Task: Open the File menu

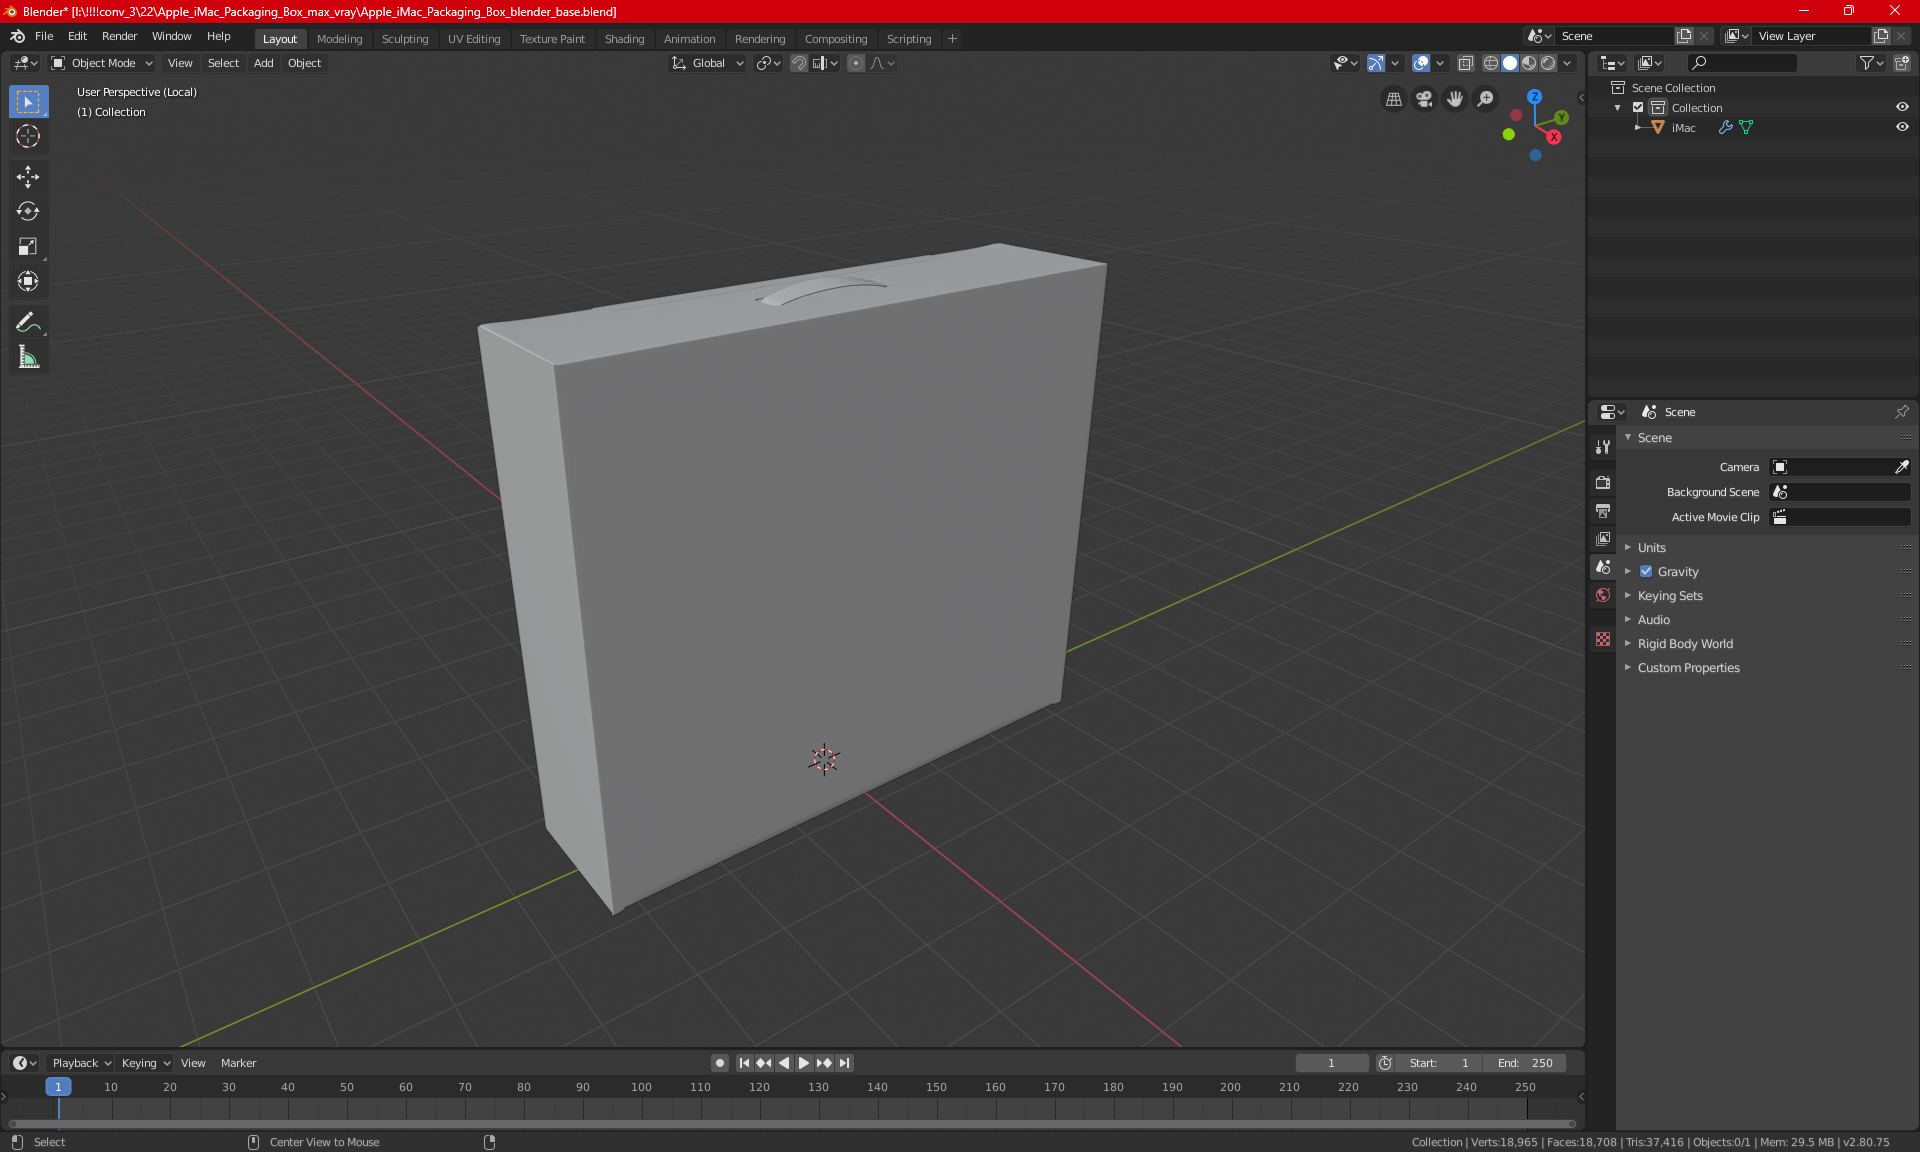Action: 44,36
